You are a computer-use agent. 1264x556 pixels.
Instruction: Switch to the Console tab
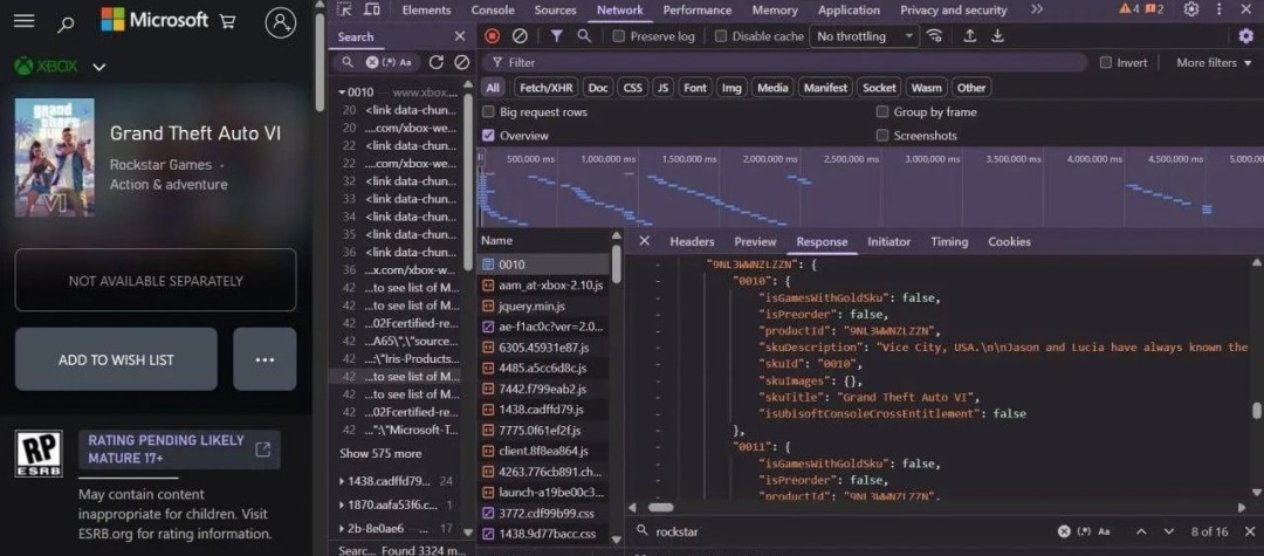tap(492, 10)
